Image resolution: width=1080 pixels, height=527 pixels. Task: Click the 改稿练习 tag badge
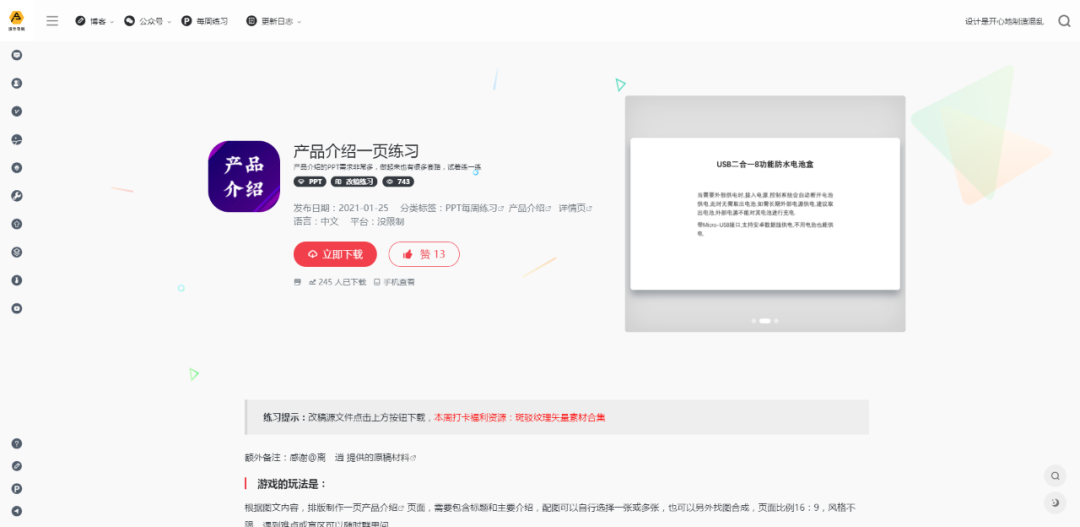tap(354, 182)
